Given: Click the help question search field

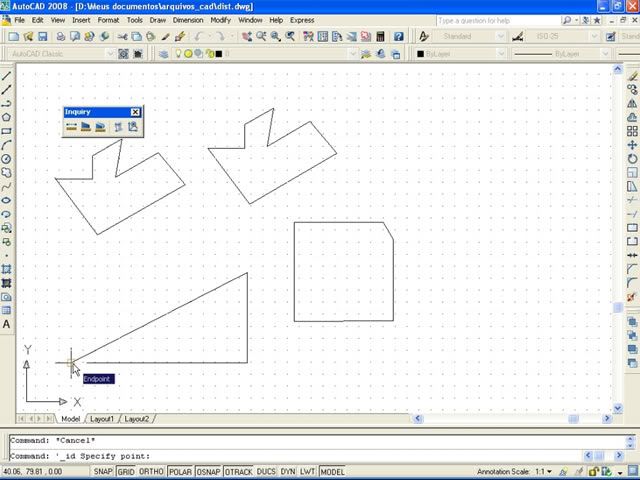Looking at the screenshot, I should (x=498, y=20).
